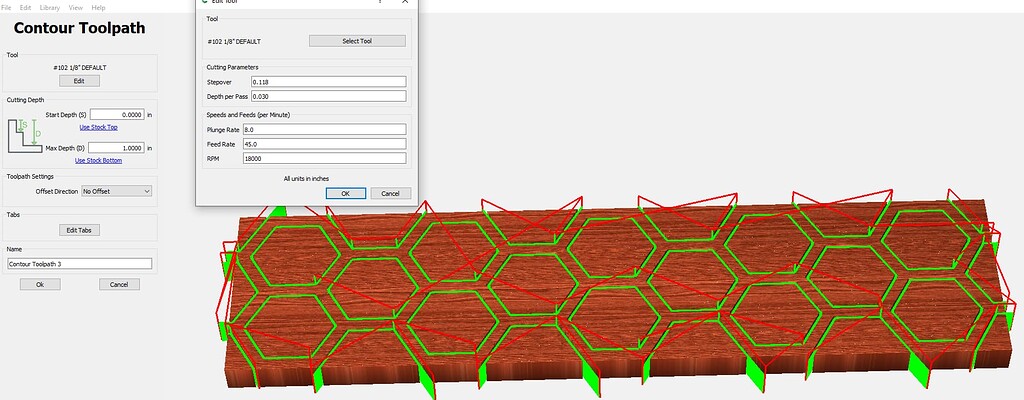Open the Library menu

50,8
